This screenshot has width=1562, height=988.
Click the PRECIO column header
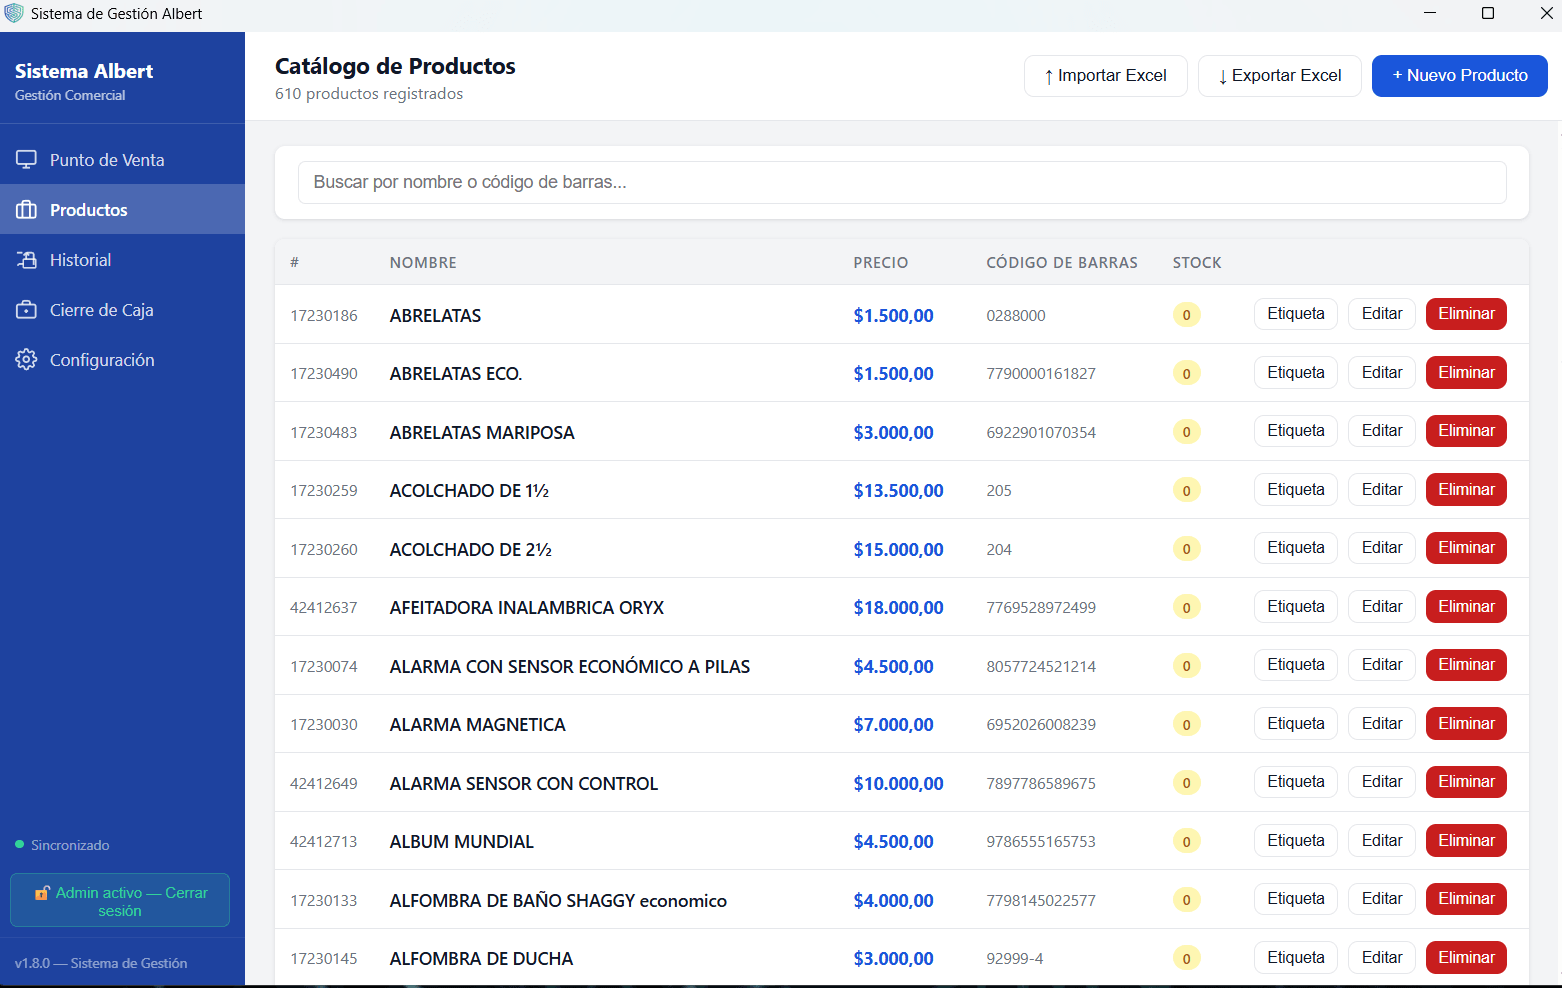click(881, 263)
